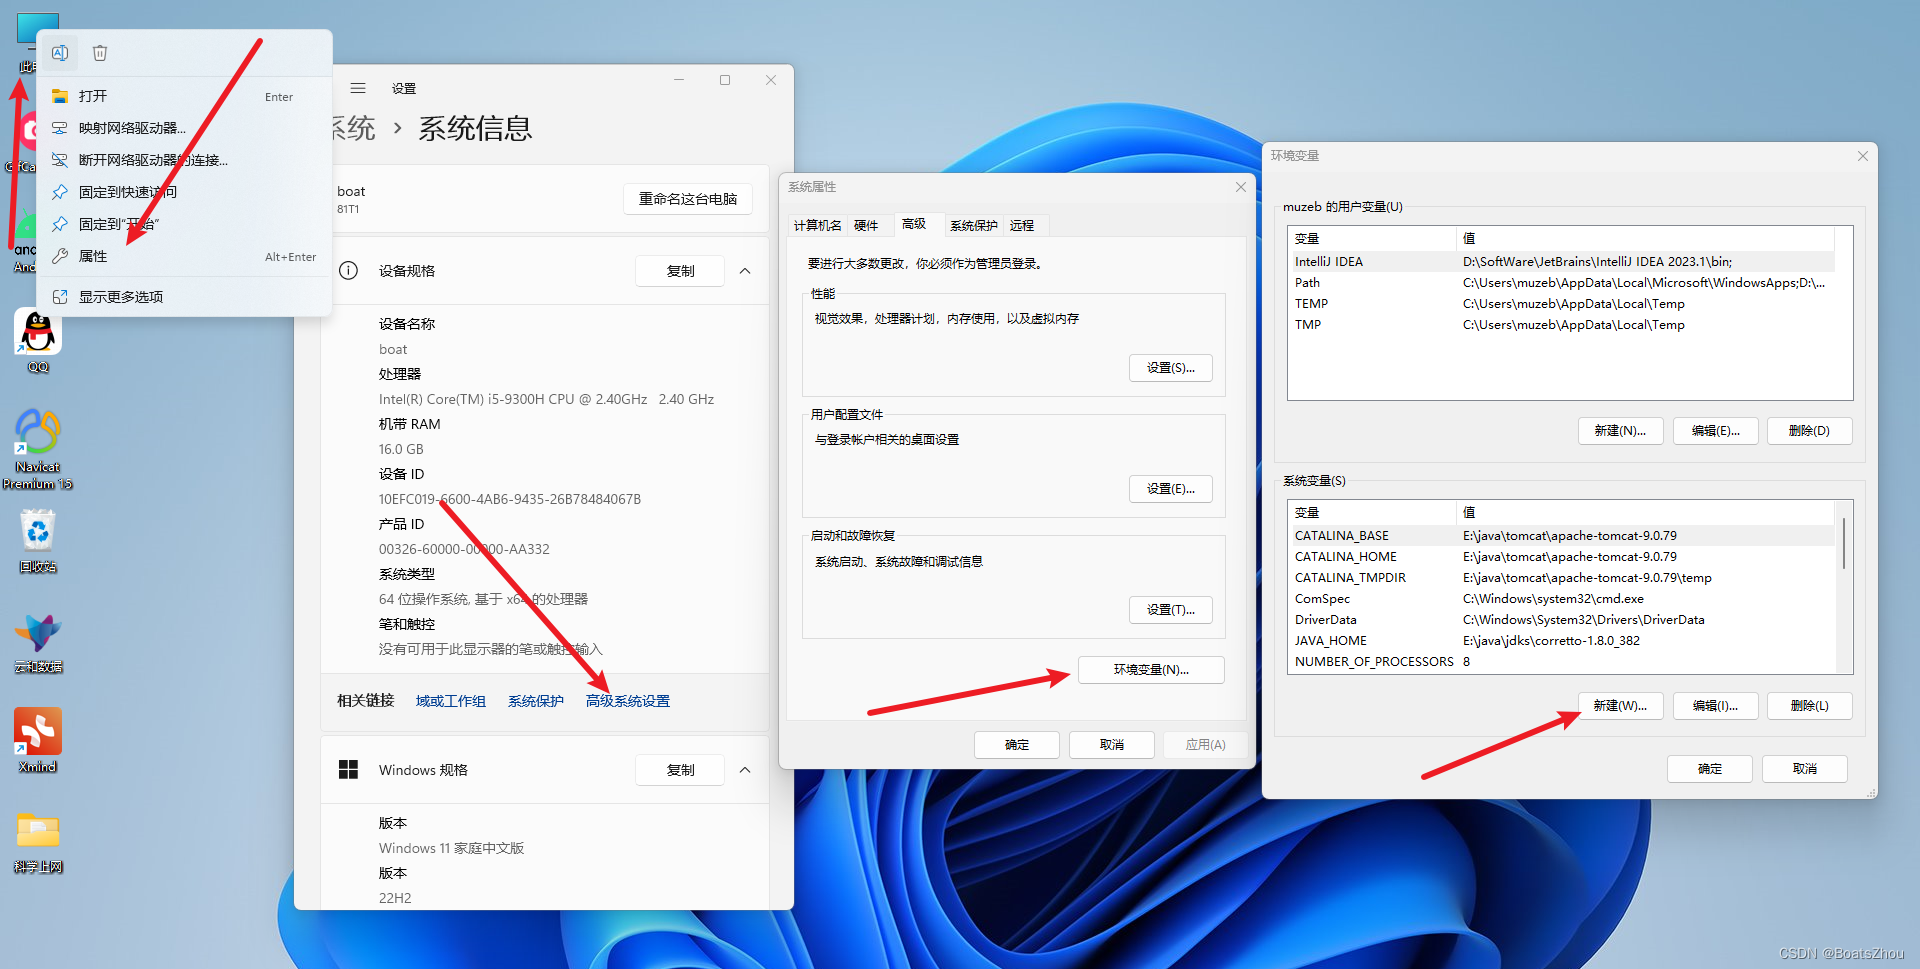Select JAVA_HOME system variable row
The height and width of the screenshot is (969, 1920).
coord(1562,641)
